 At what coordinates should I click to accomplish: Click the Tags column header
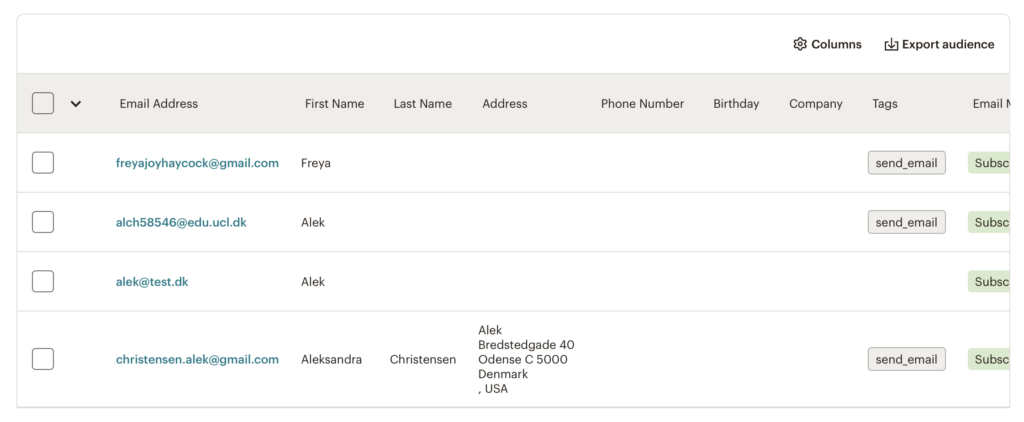click(x=884, y=103)
